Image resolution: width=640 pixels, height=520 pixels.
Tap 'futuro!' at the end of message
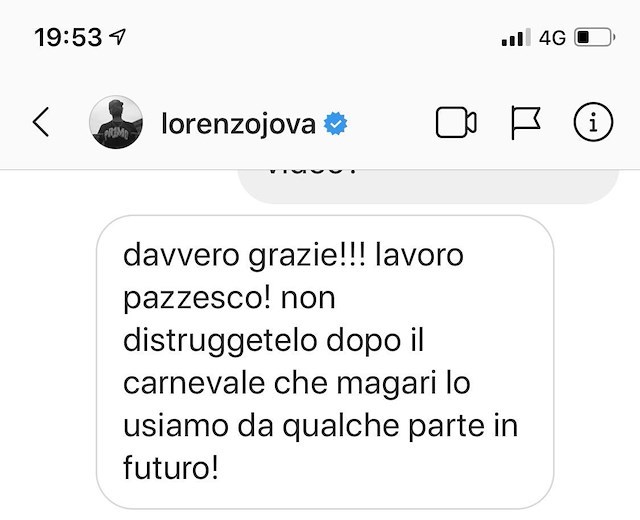pyautogui.click(x=171, y=467)
